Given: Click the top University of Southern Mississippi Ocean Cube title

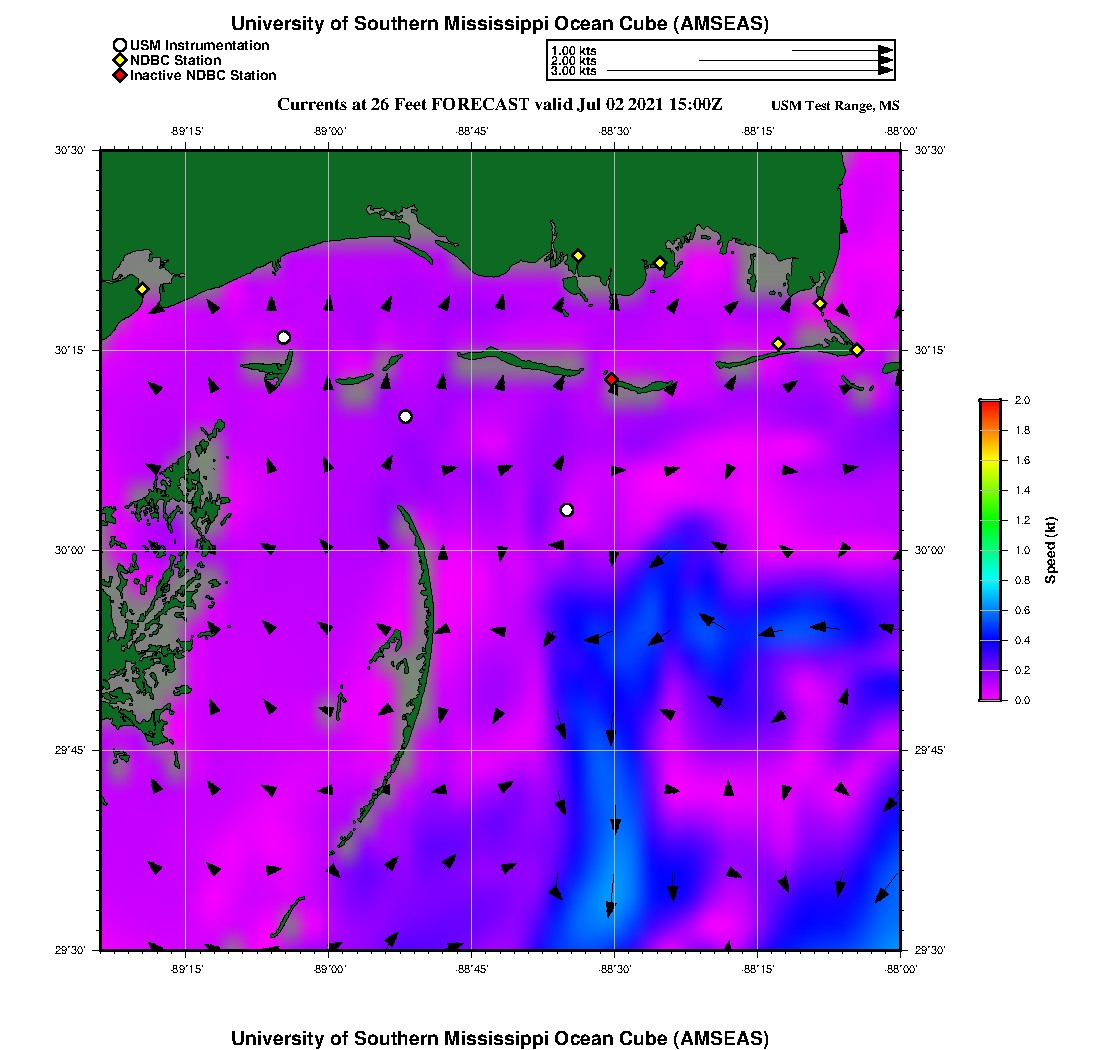Looking at the screenshot, I should (500, 23).
